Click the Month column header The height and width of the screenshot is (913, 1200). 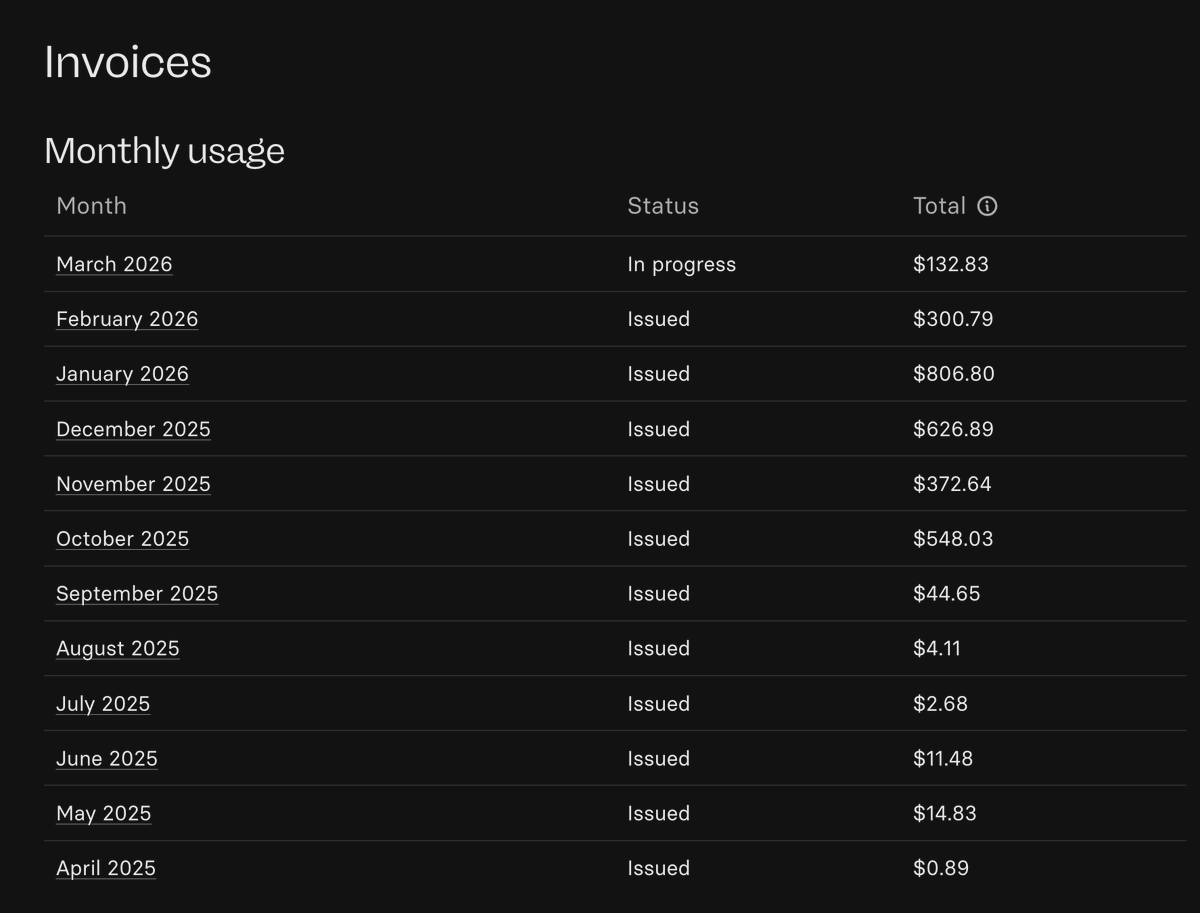pyautogui.click(x=91, y=206)
